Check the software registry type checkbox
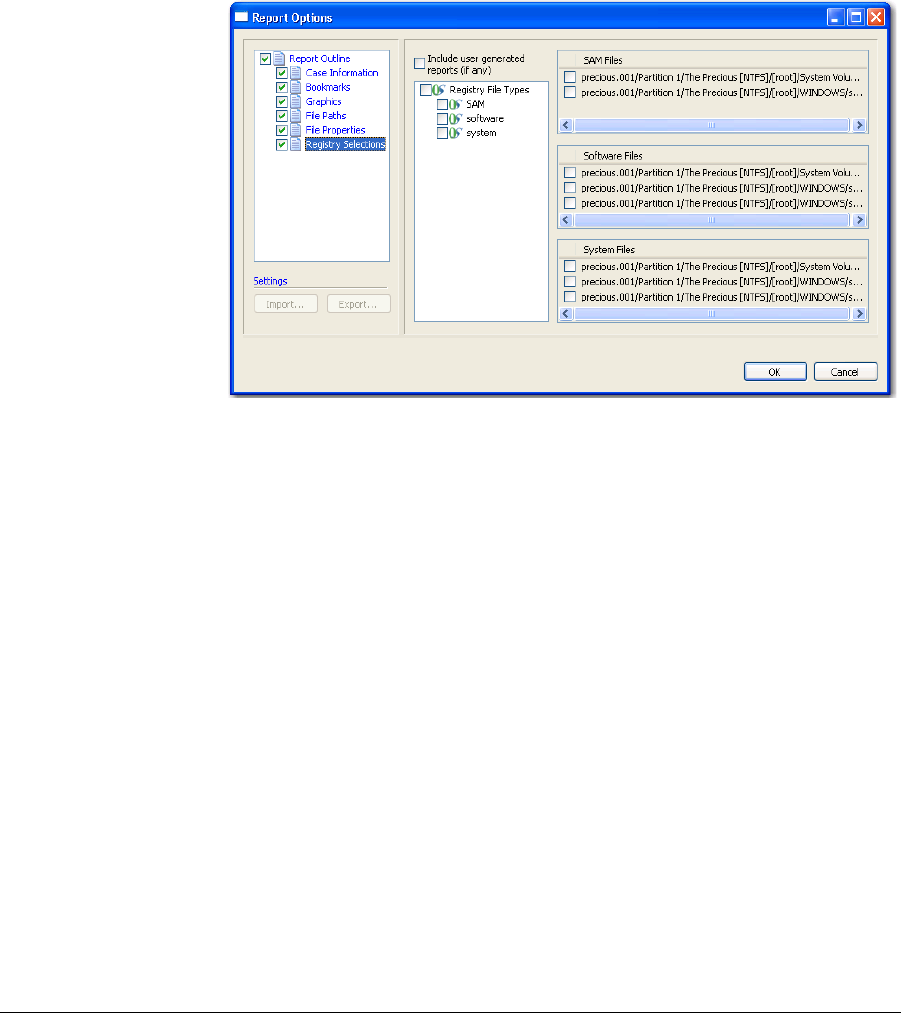The height and width of the screenshot is (1013, 901). coord(442,118)
